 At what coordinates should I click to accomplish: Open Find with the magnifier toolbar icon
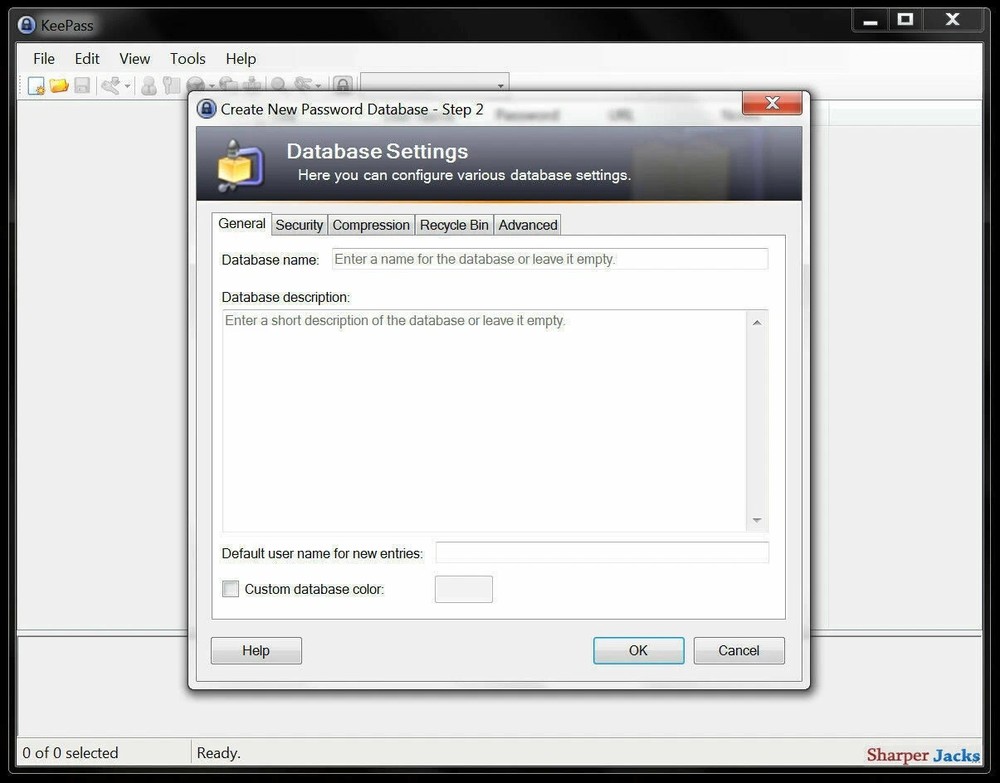[x=277, y=85]
